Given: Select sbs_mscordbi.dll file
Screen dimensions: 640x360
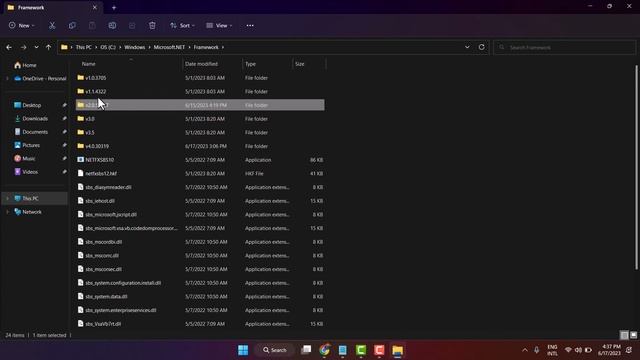Looking at the screenshot, I should [200, 242].
